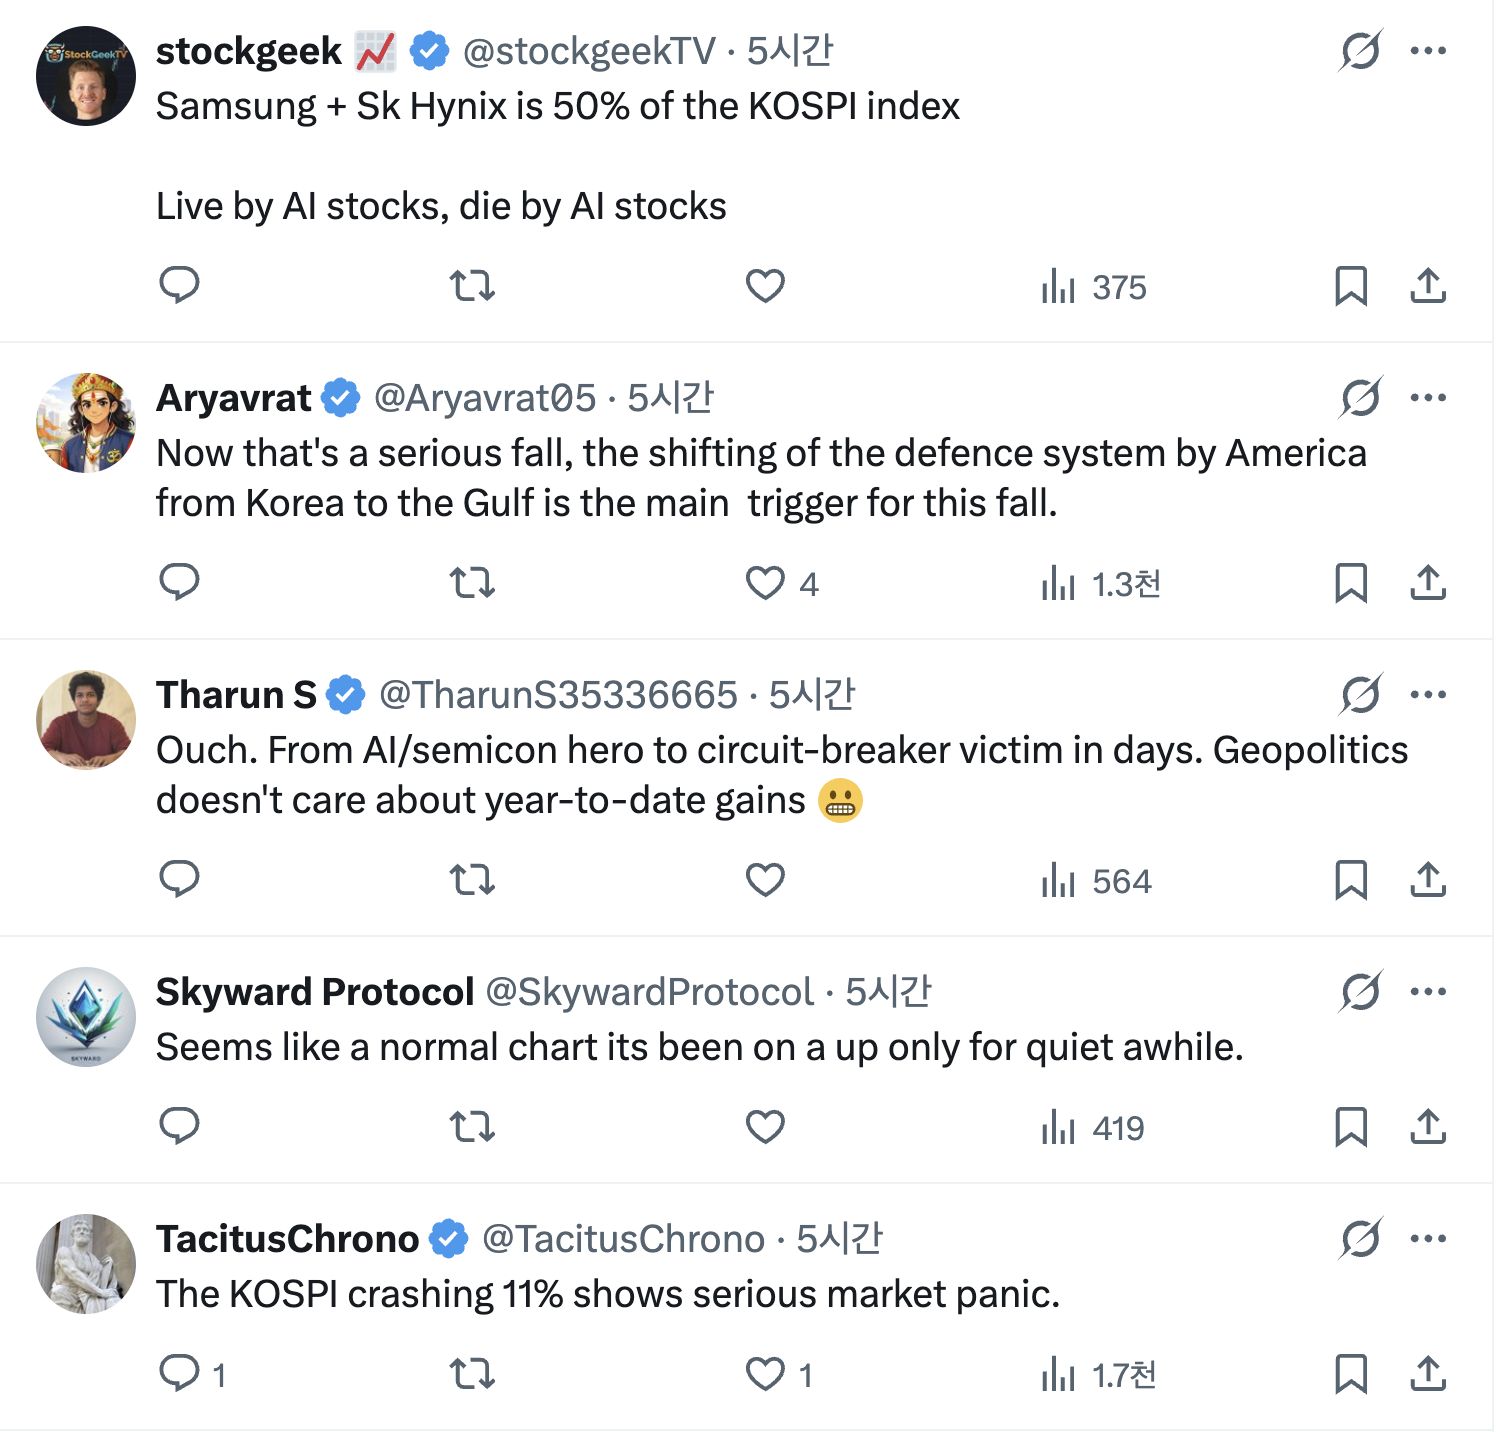Share stockgeek's post via upload icon
Viewport: 1496px width, 1432px height.
[x=1428, y=286]
